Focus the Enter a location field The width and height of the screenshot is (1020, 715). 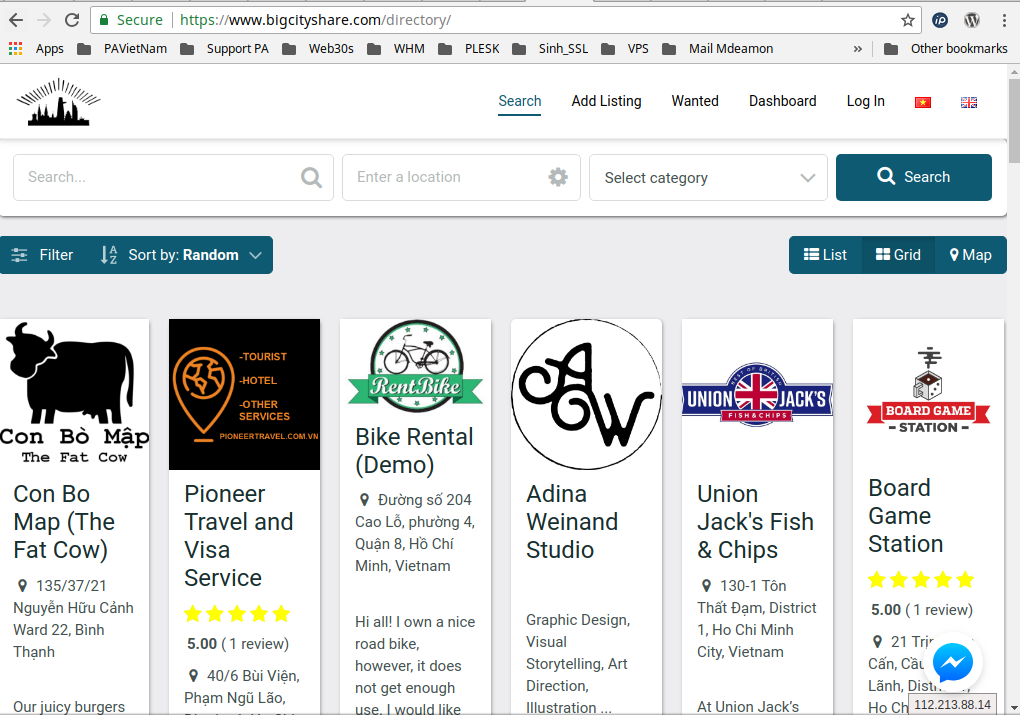[461, 177]
